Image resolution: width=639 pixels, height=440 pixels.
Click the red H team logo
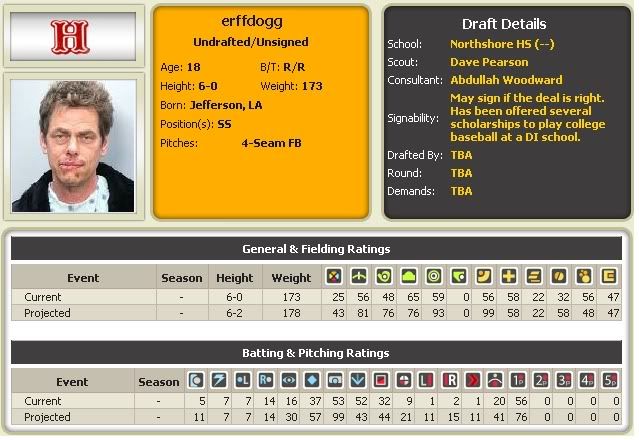pos(70,36)
